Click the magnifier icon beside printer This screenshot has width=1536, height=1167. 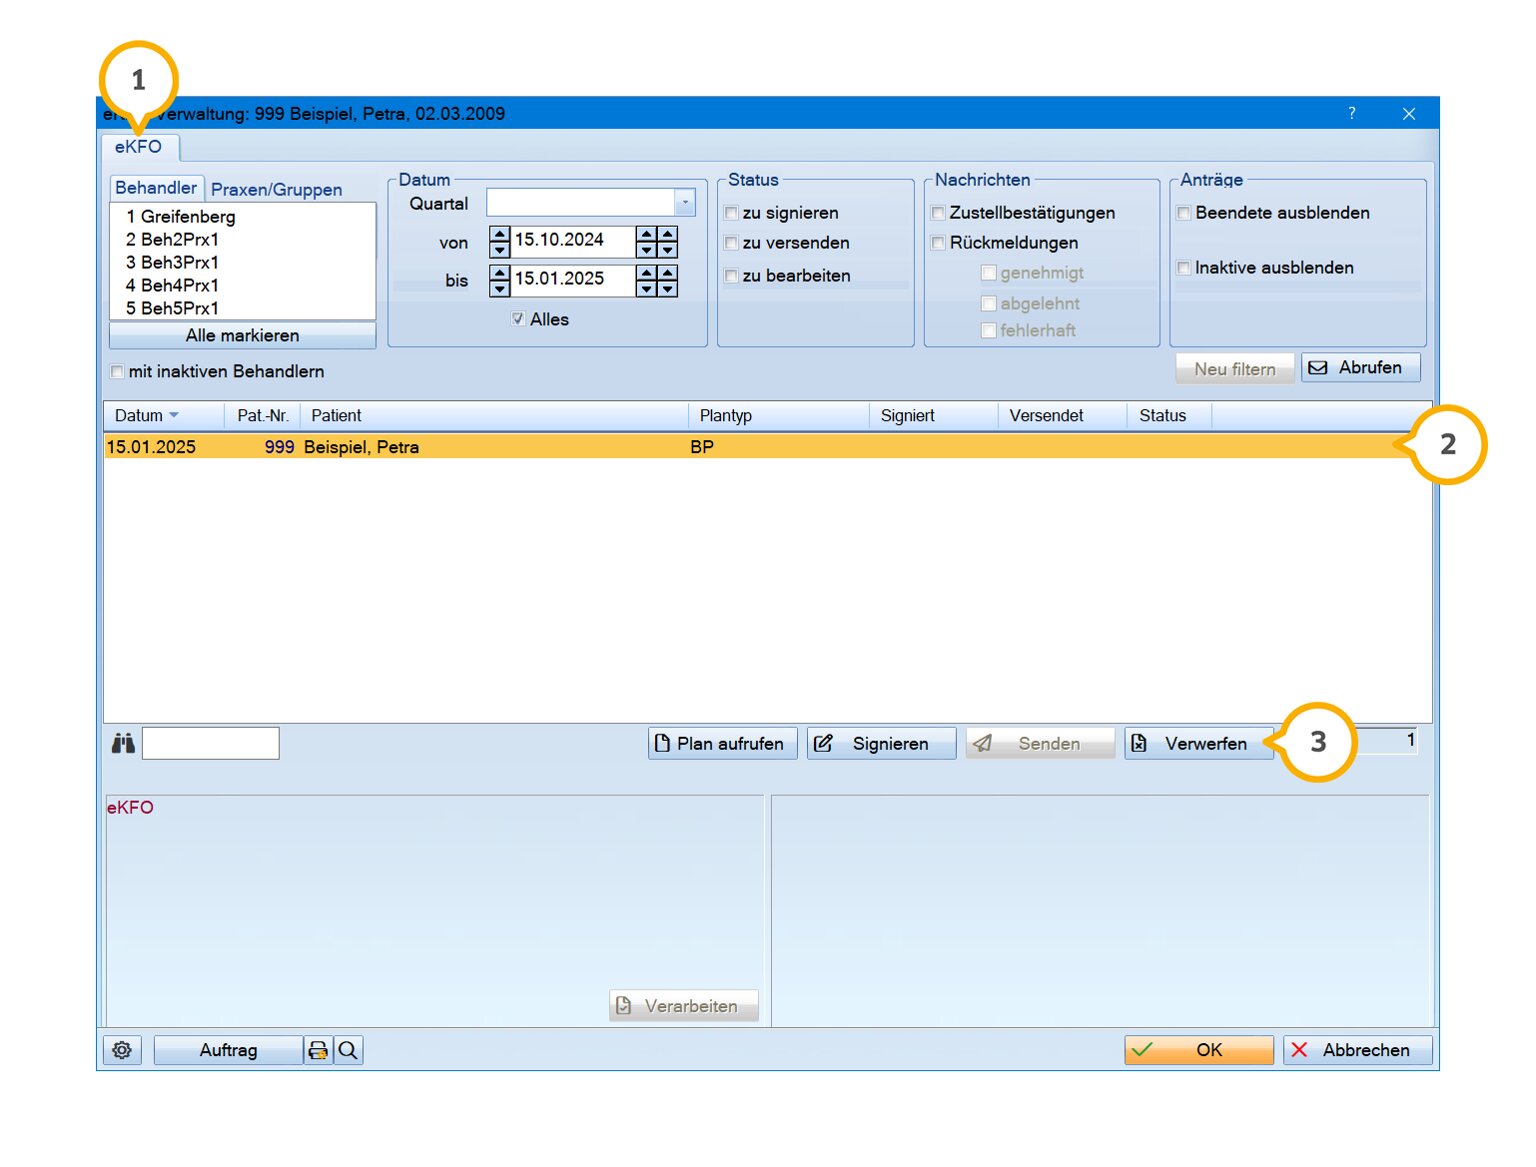348,1050
